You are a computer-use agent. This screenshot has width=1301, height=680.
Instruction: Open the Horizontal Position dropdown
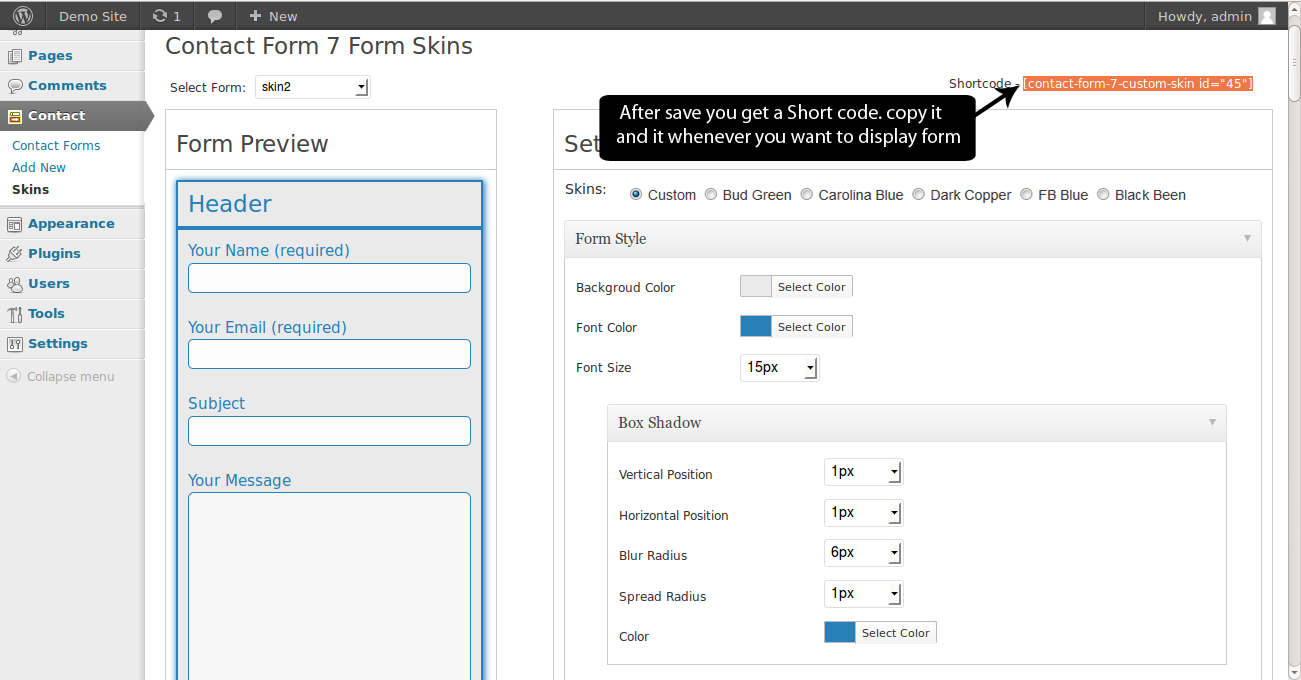[x=863, y=513]
